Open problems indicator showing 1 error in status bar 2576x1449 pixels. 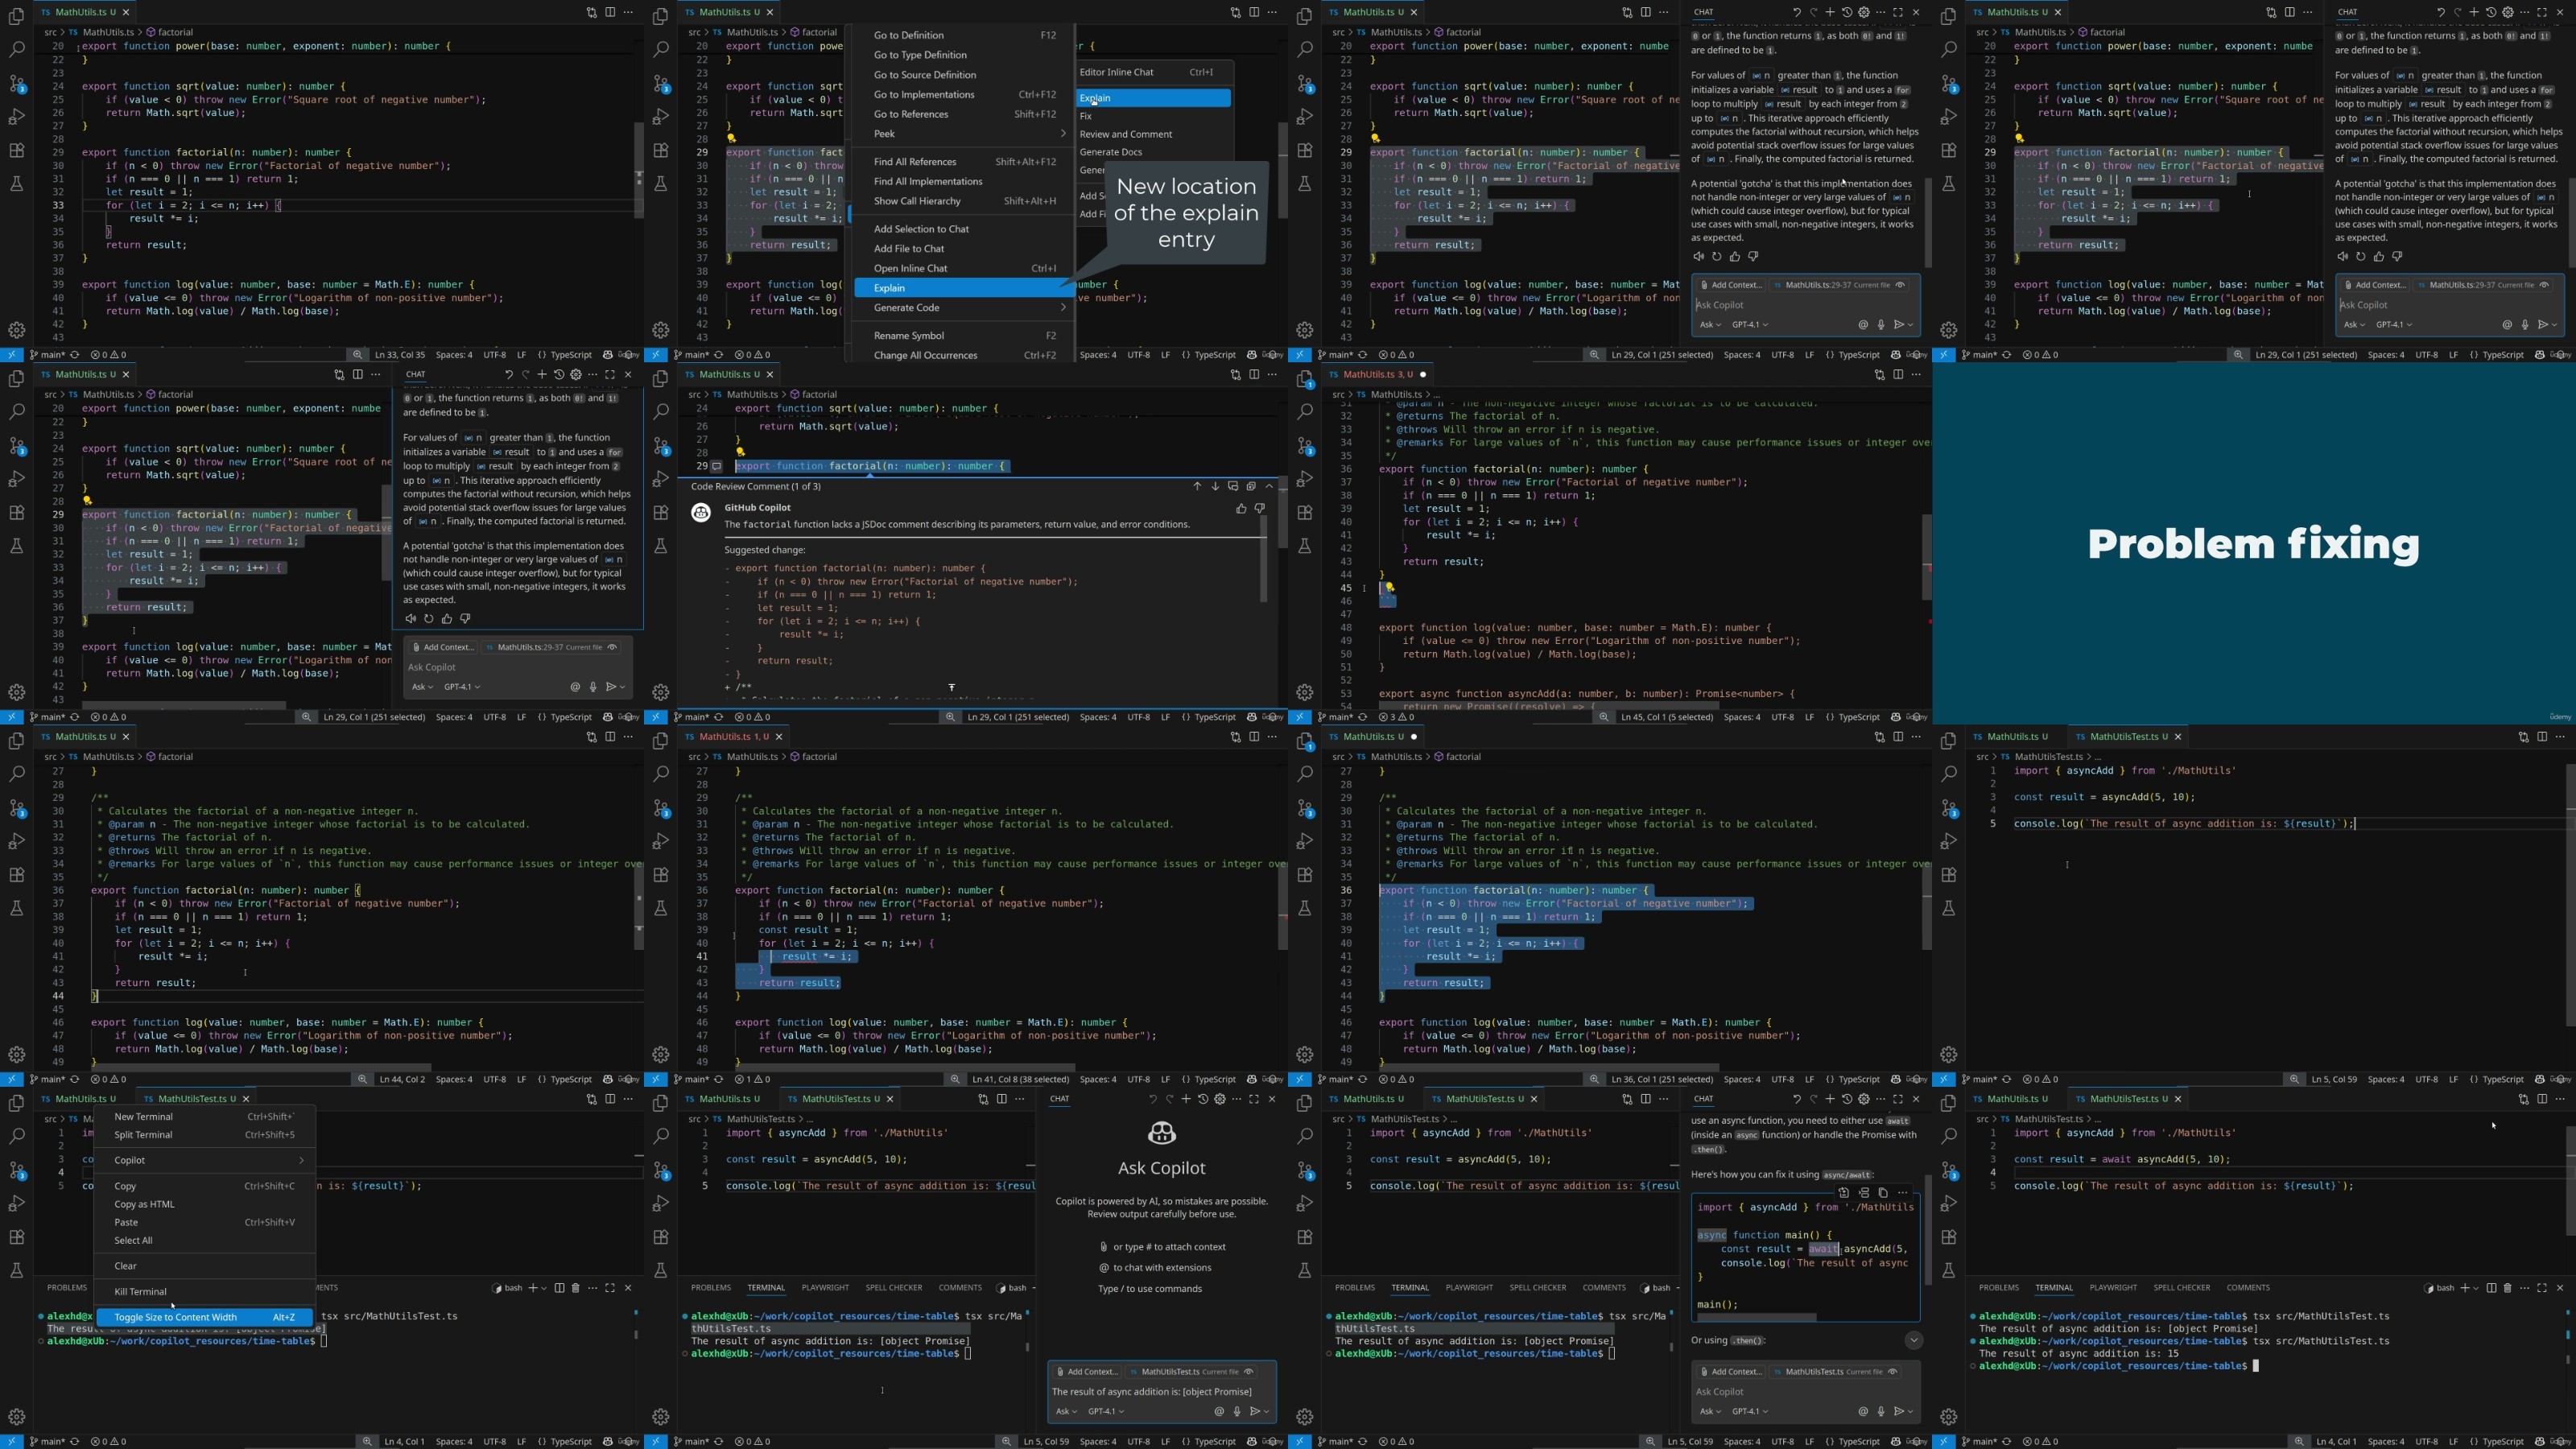752,1079
